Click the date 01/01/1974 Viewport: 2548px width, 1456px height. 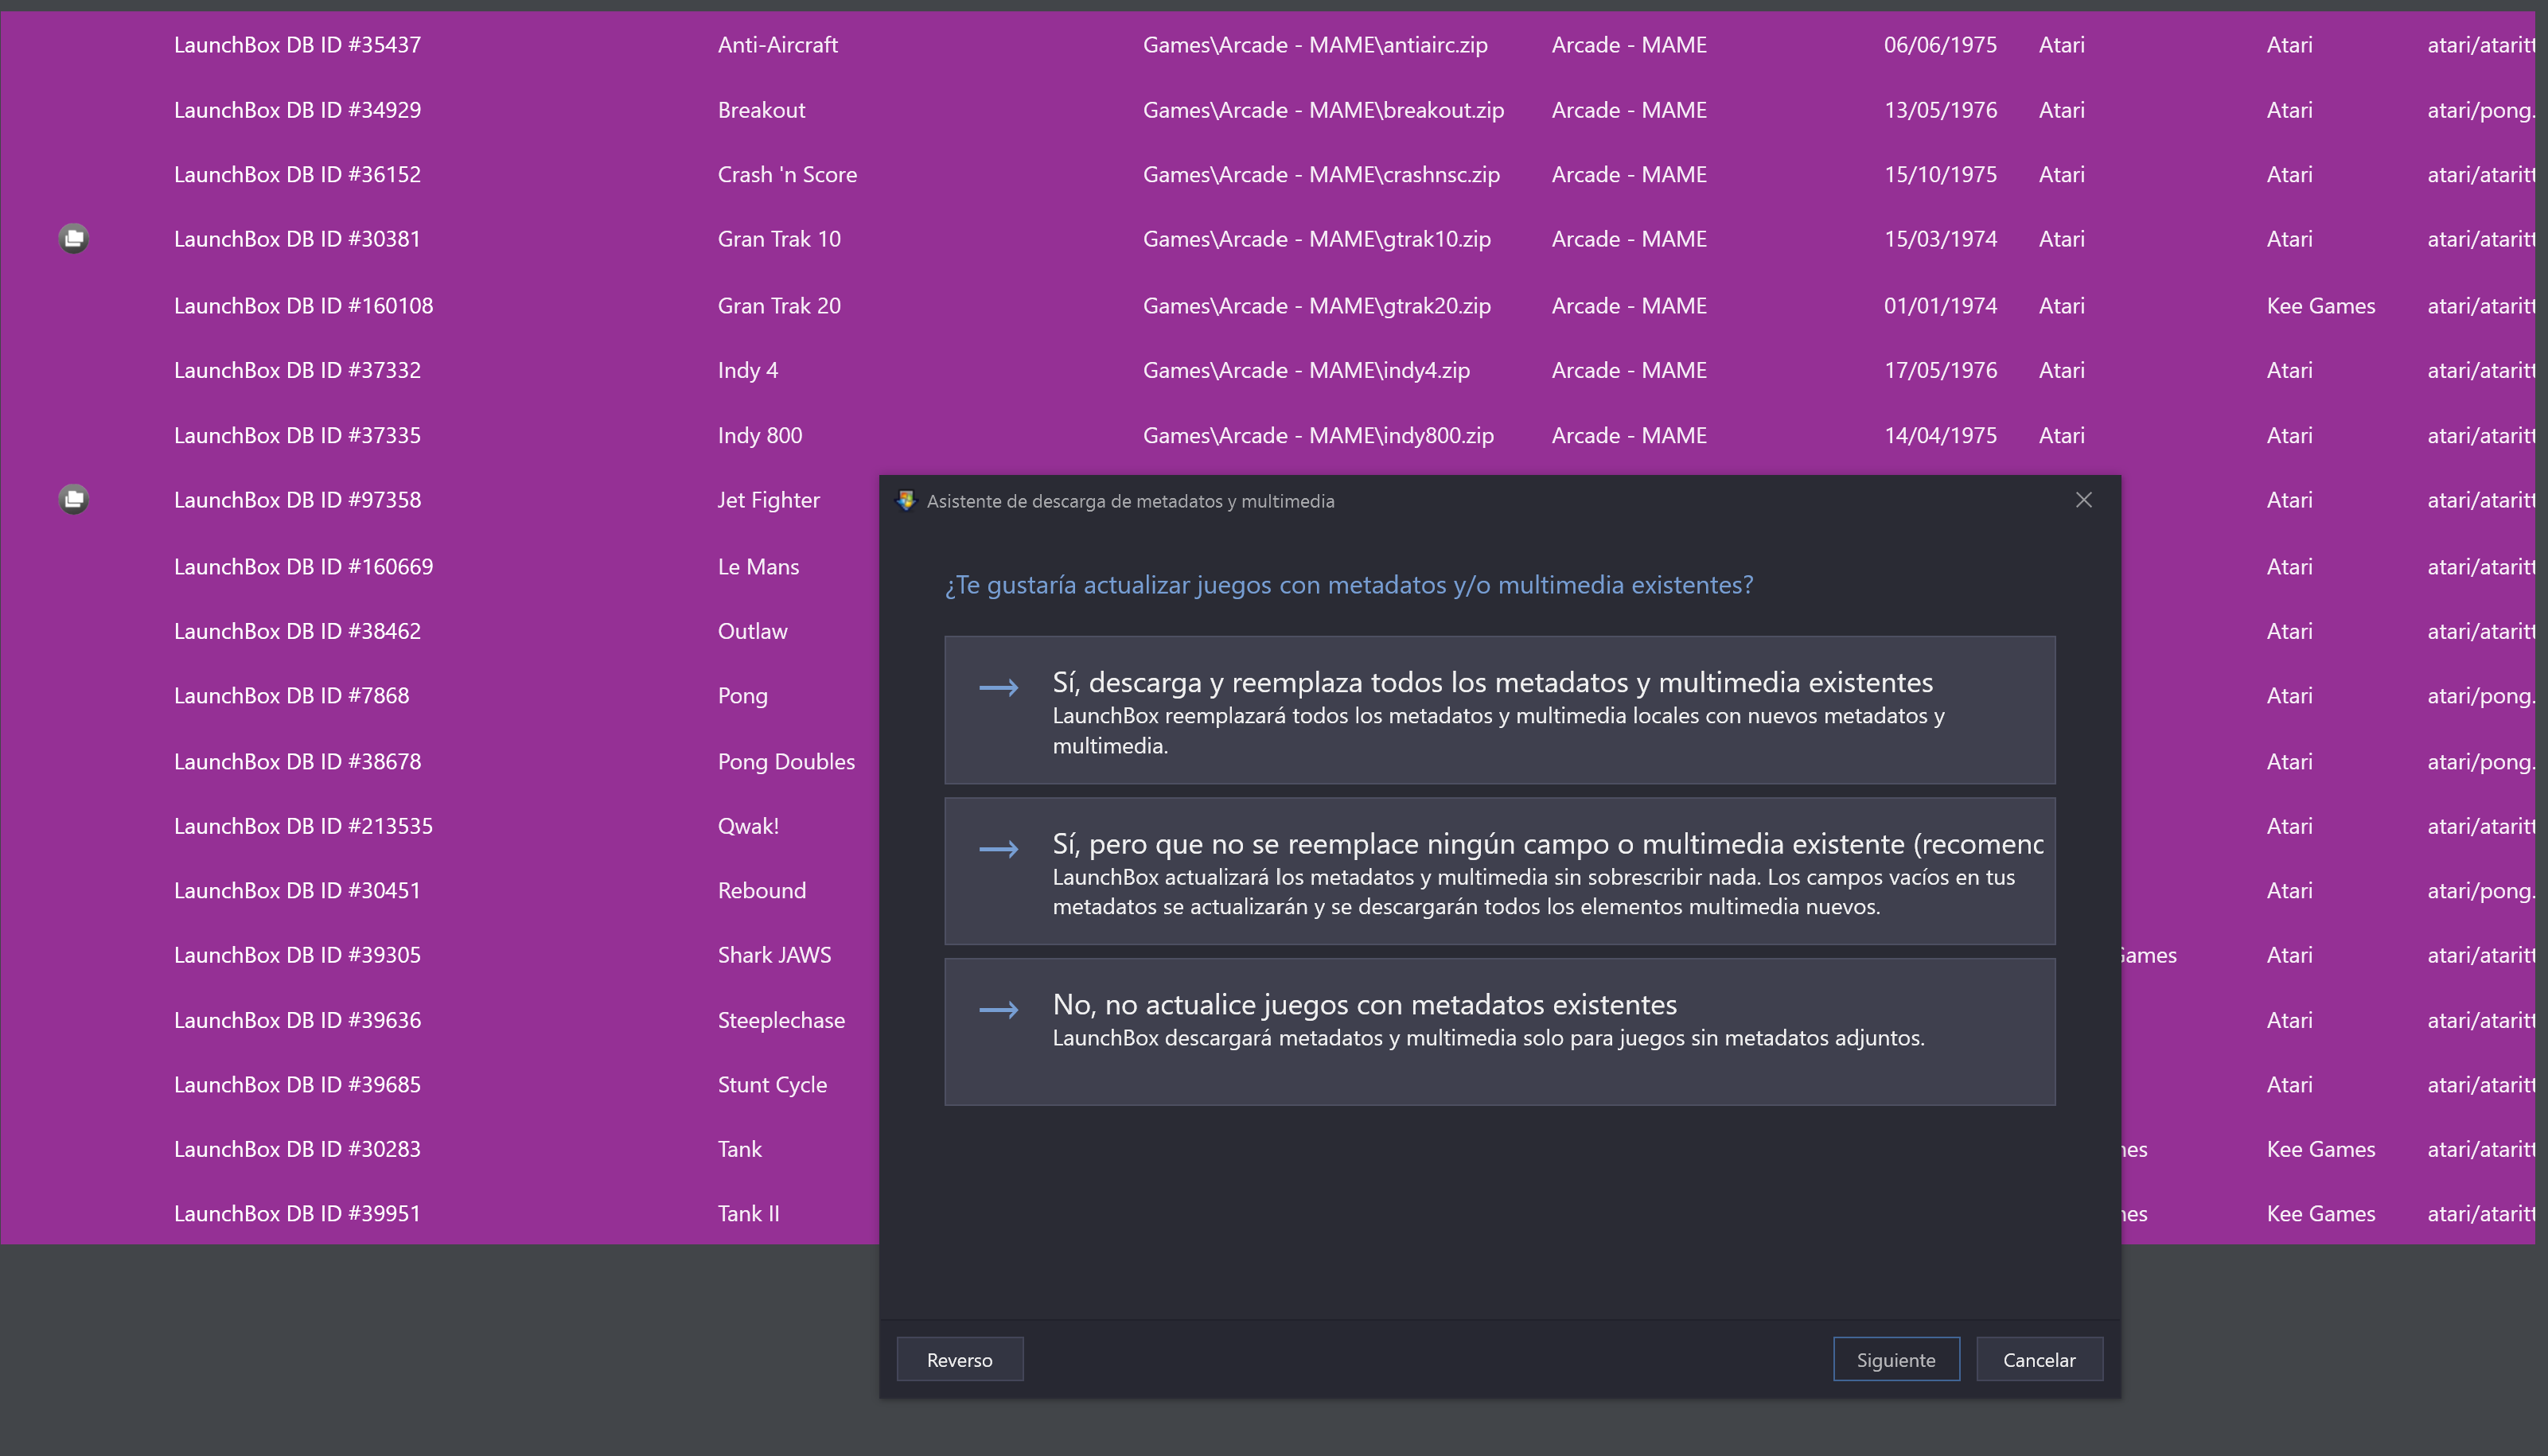pyautogui.click(x=1940, y=306)
